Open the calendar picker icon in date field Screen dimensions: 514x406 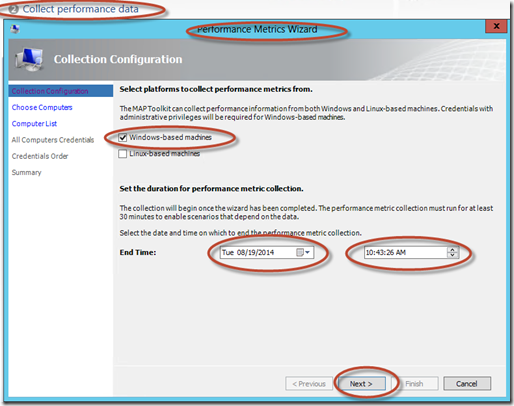[299, 252]
